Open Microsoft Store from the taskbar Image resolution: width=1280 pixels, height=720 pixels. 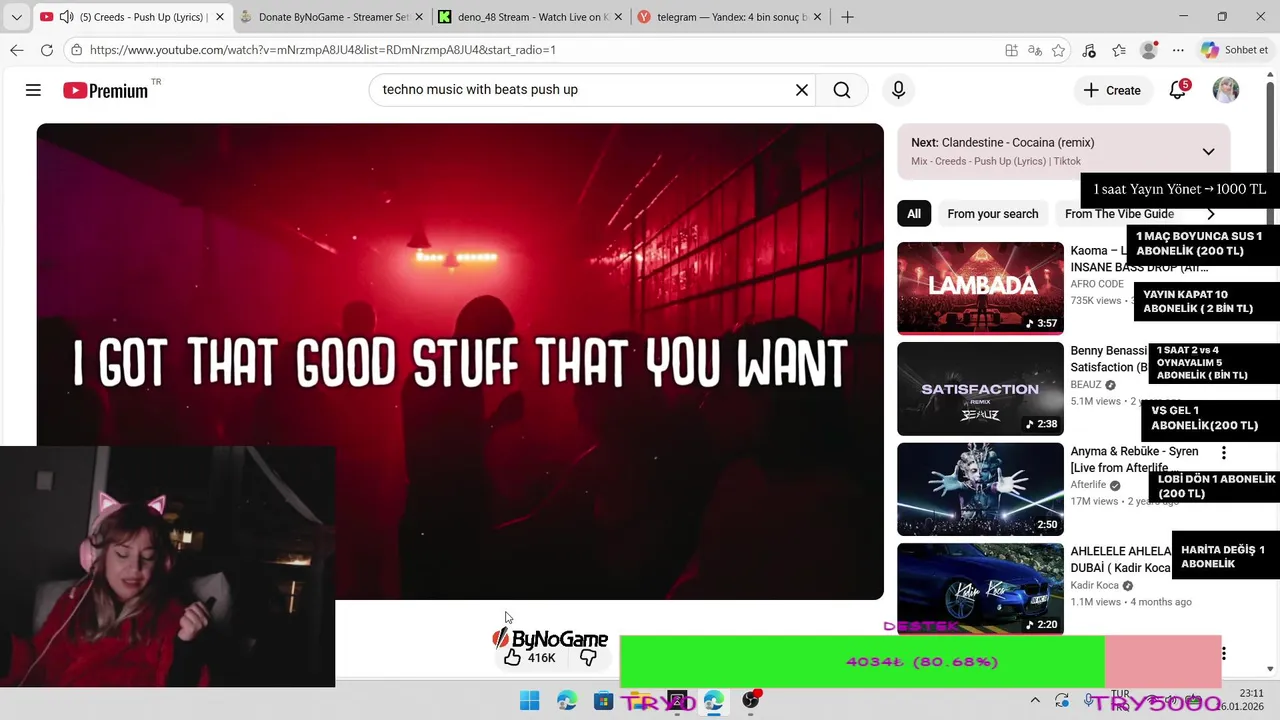[603, 701]
